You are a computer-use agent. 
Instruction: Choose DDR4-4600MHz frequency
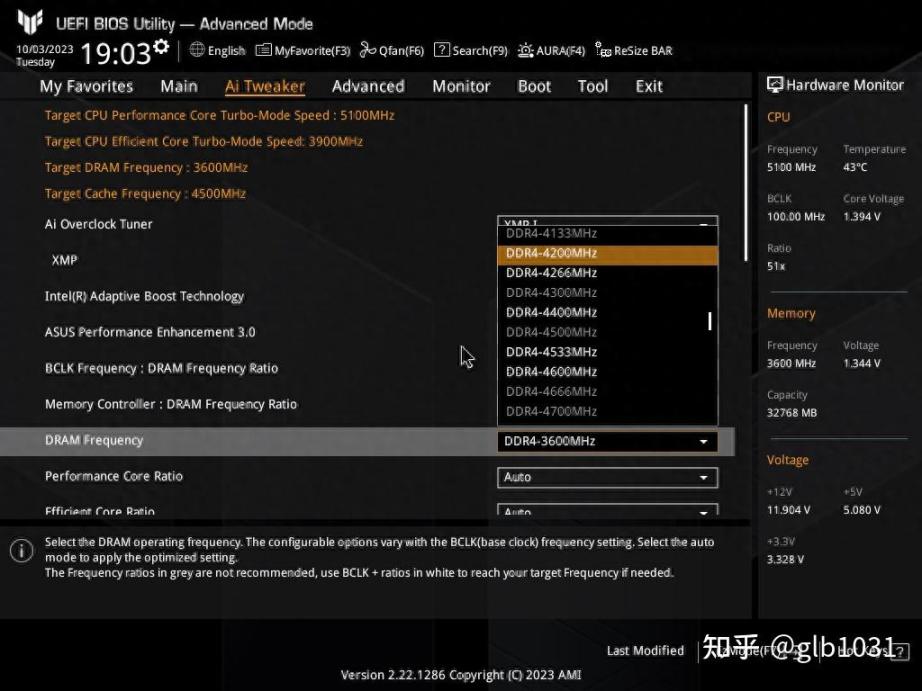click(x=607, y=372)
